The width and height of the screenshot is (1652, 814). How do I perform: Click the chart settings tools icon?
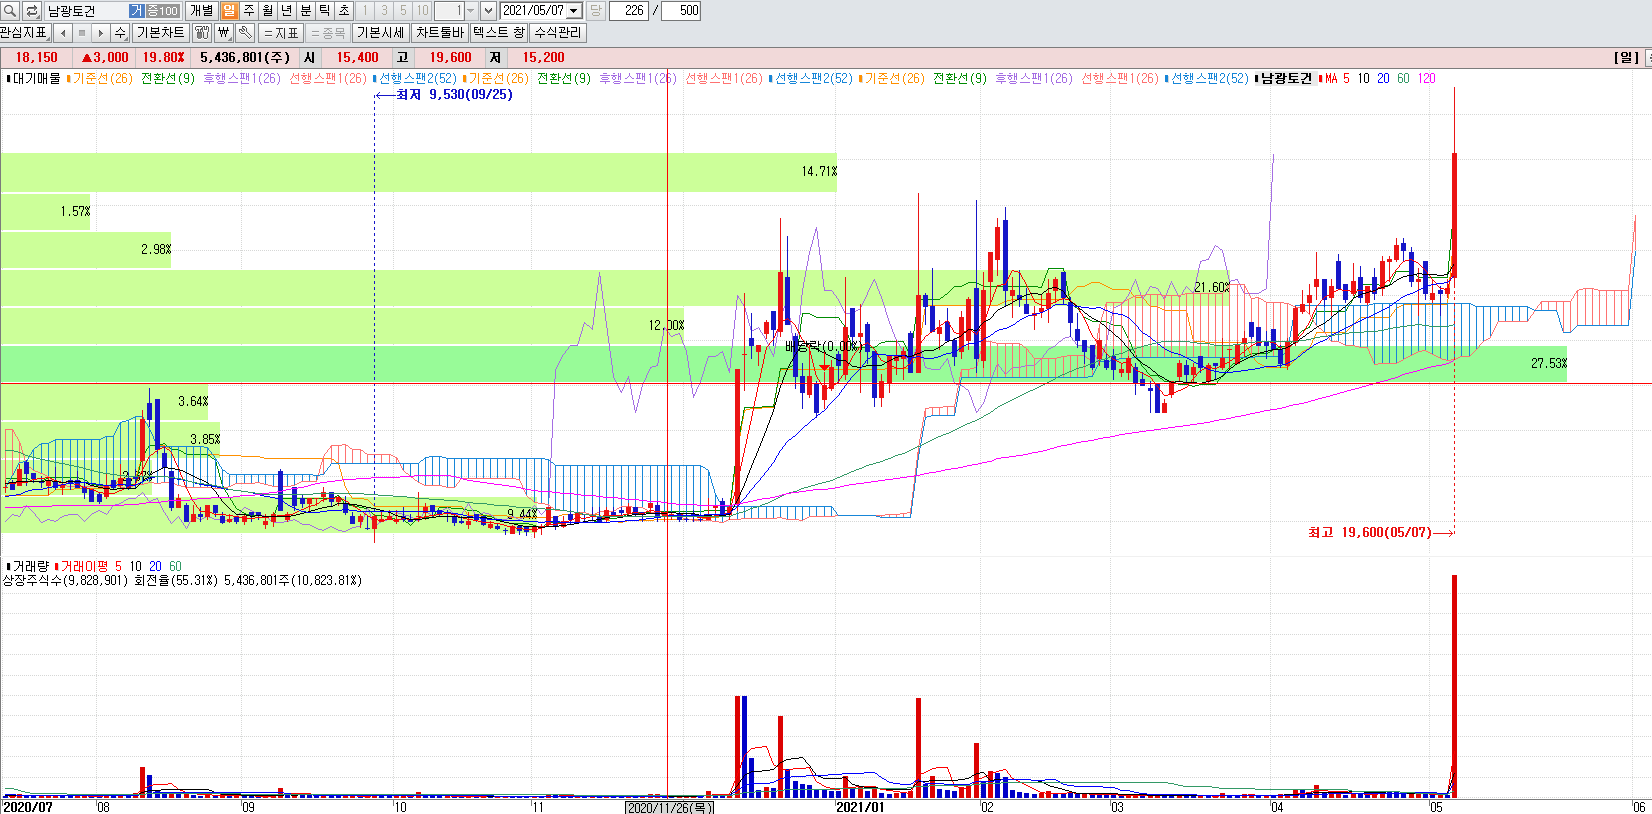pos(202,33)
